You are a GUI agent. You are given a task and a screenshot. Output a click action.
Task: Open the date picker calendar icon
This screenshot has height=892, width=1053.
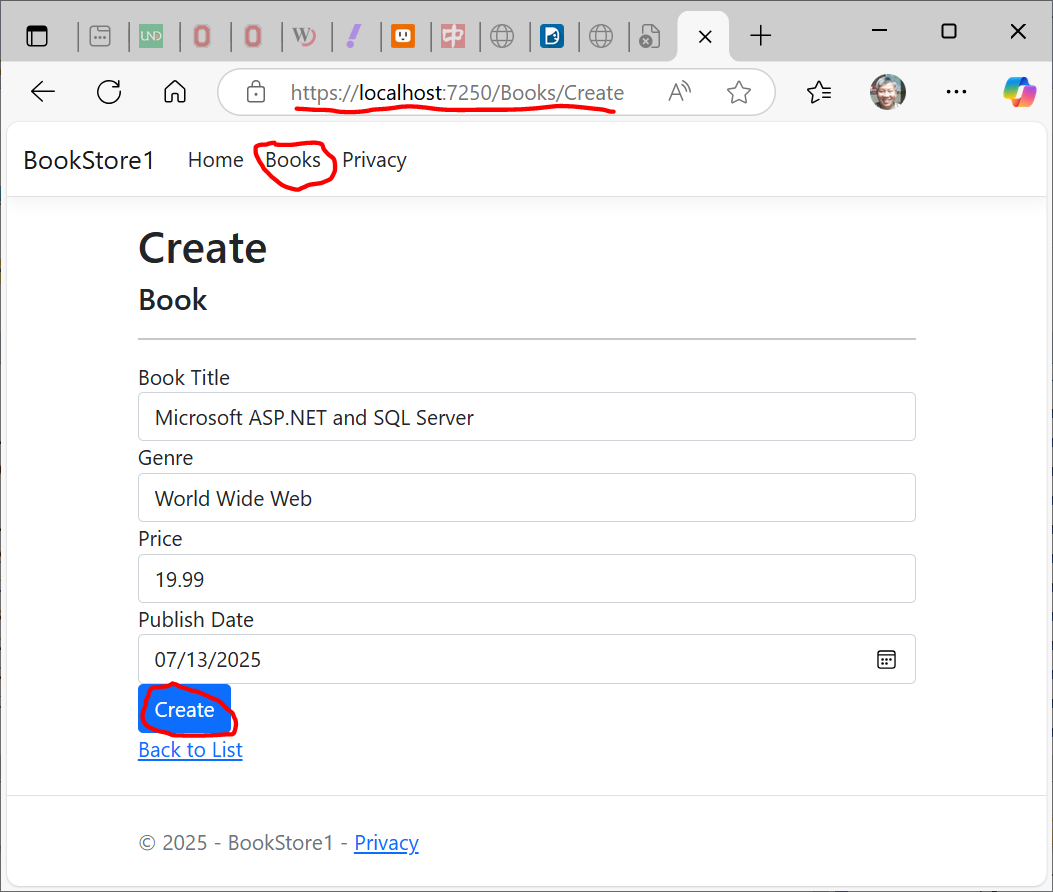click(x=886, y=660)
